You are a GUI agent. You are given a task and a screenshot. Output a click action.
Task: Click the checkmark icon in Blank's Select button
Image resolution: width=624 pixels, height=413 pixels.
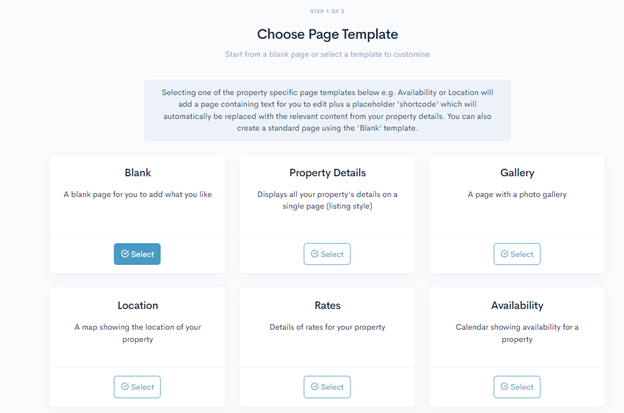[125, 254]
